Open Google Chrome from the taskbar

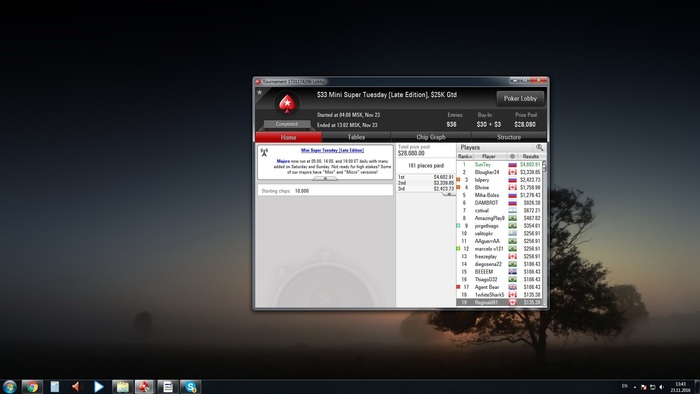(x=32, y=386)
